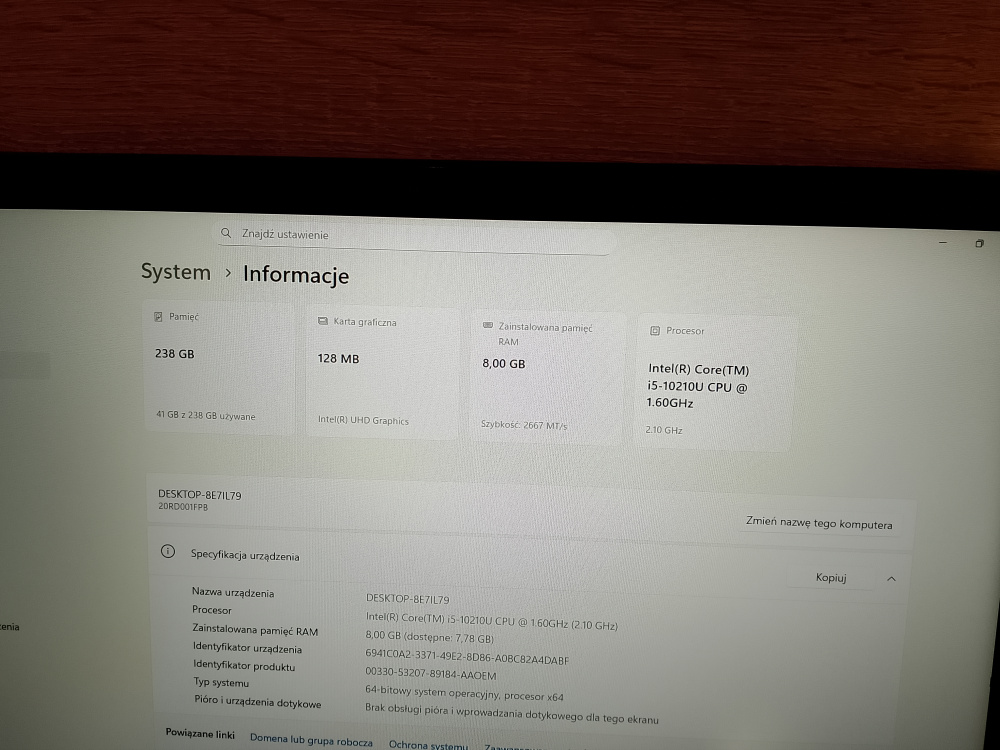This screenshot has height=750, width=1000.
Task: Click the installed RAM memory icon
Action: pyautogui.click(x=487, y=326)
